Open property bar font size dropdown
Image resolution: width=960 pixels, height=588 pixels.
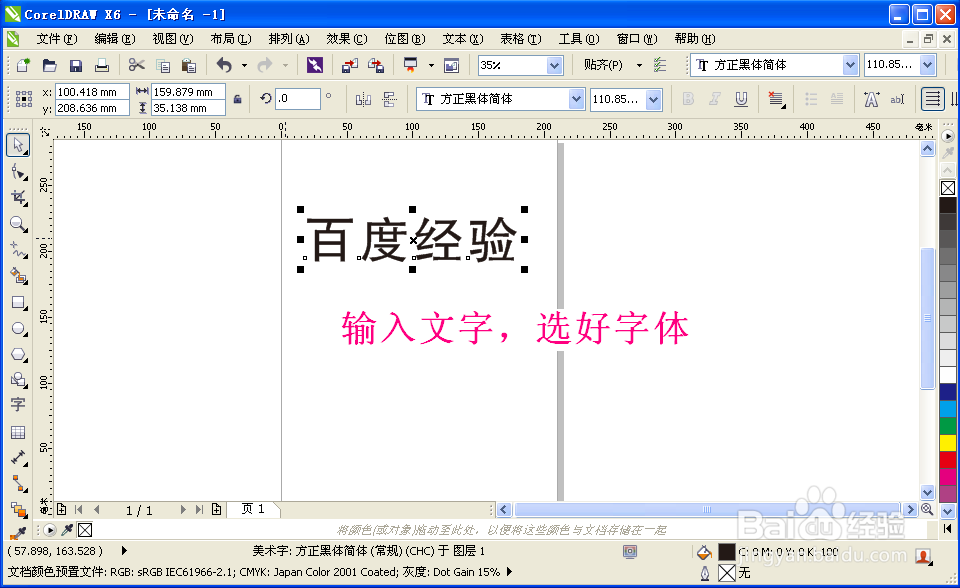click(x=654, y=99)
